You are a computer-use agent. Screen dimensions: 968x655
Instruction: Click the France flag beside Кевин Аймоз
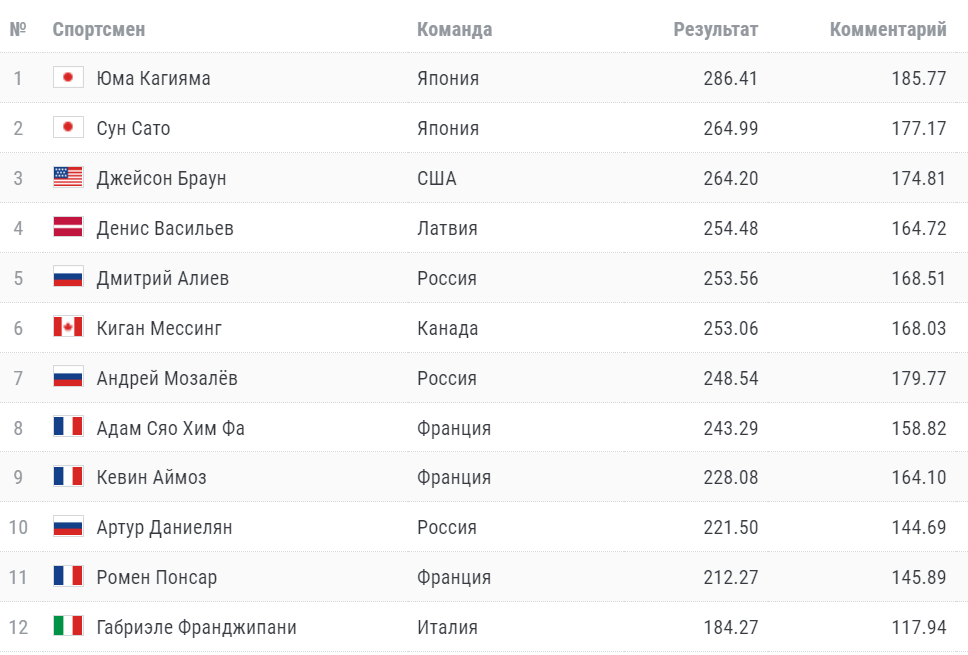point(68,477)
